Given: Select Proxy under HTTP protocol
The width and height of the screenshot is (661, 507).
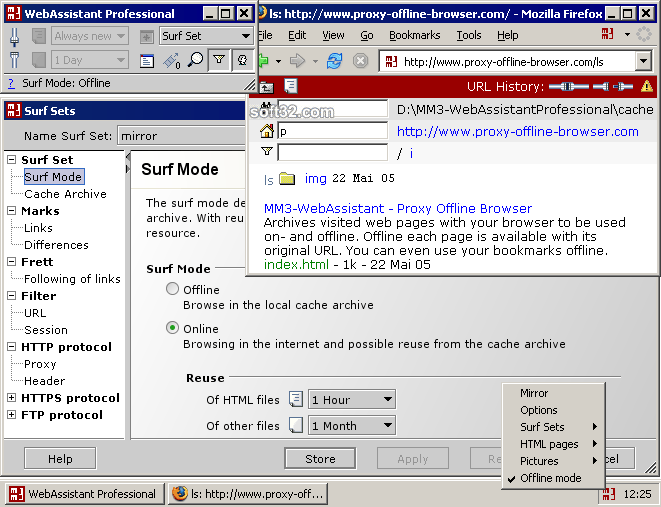Looking at the screenshot, I should tap(40, 364).
